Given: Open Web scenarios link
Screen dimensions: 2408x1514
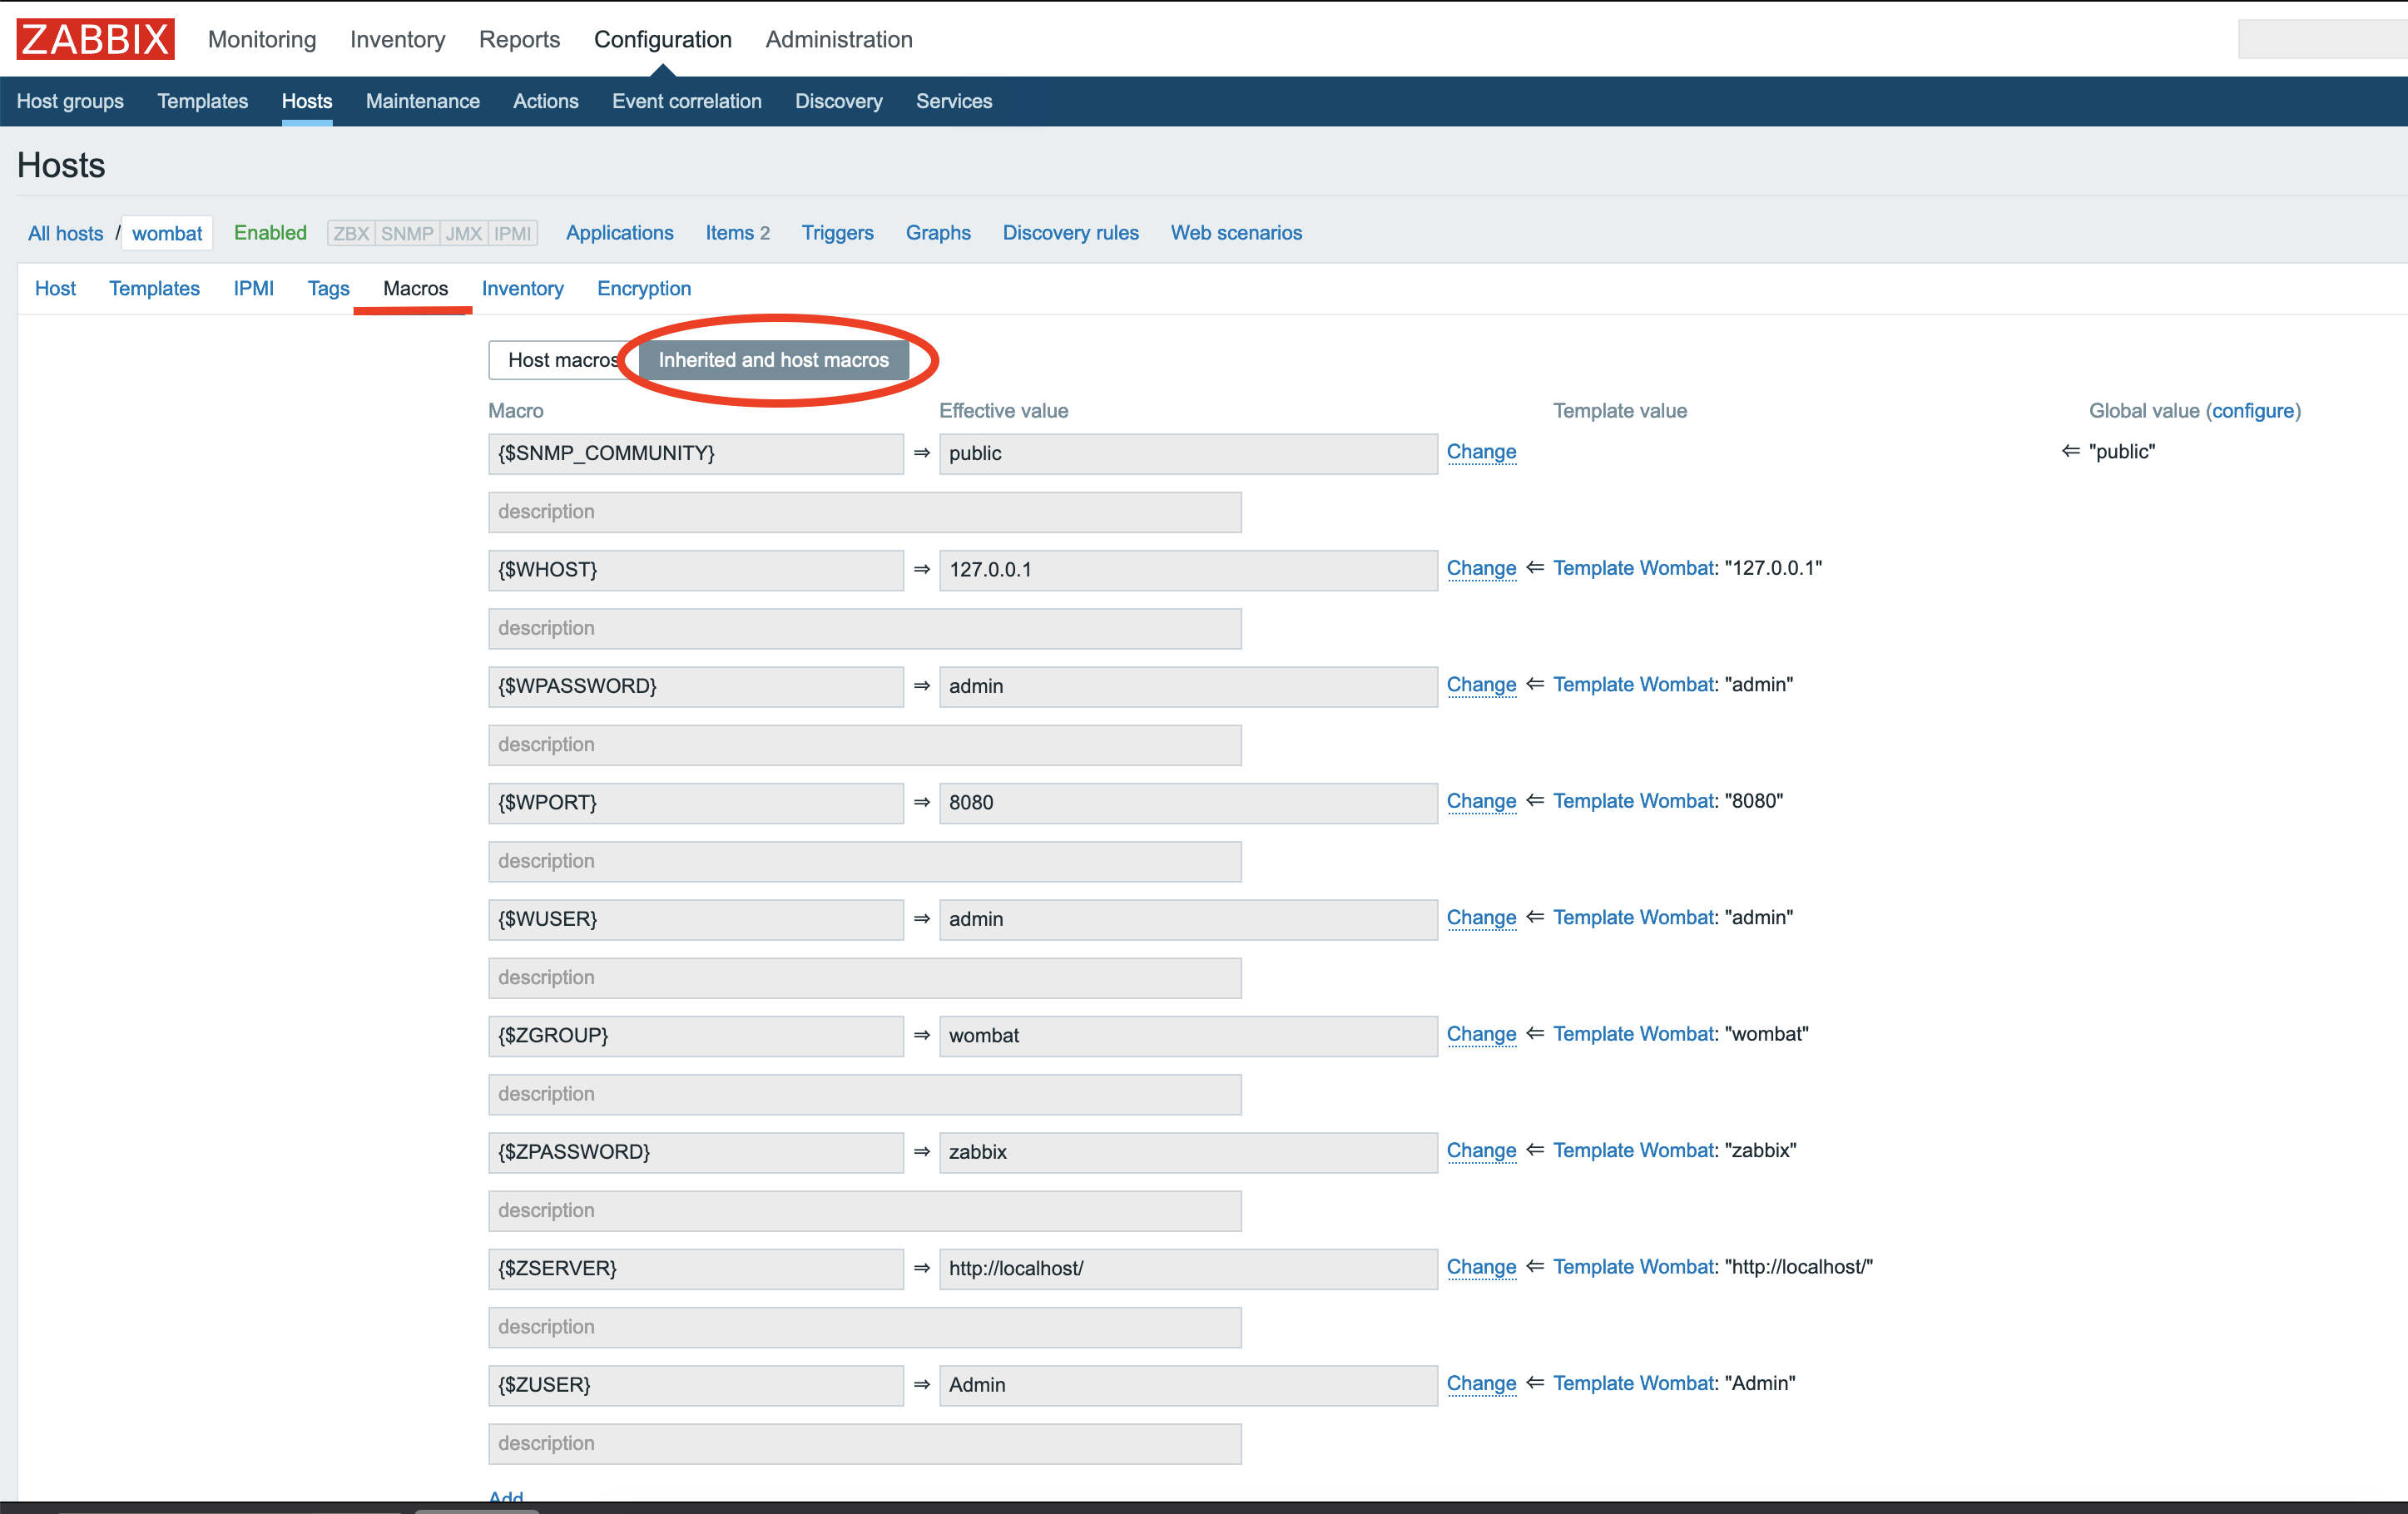Looking at the screenshot, I should tap(1237, 232).
